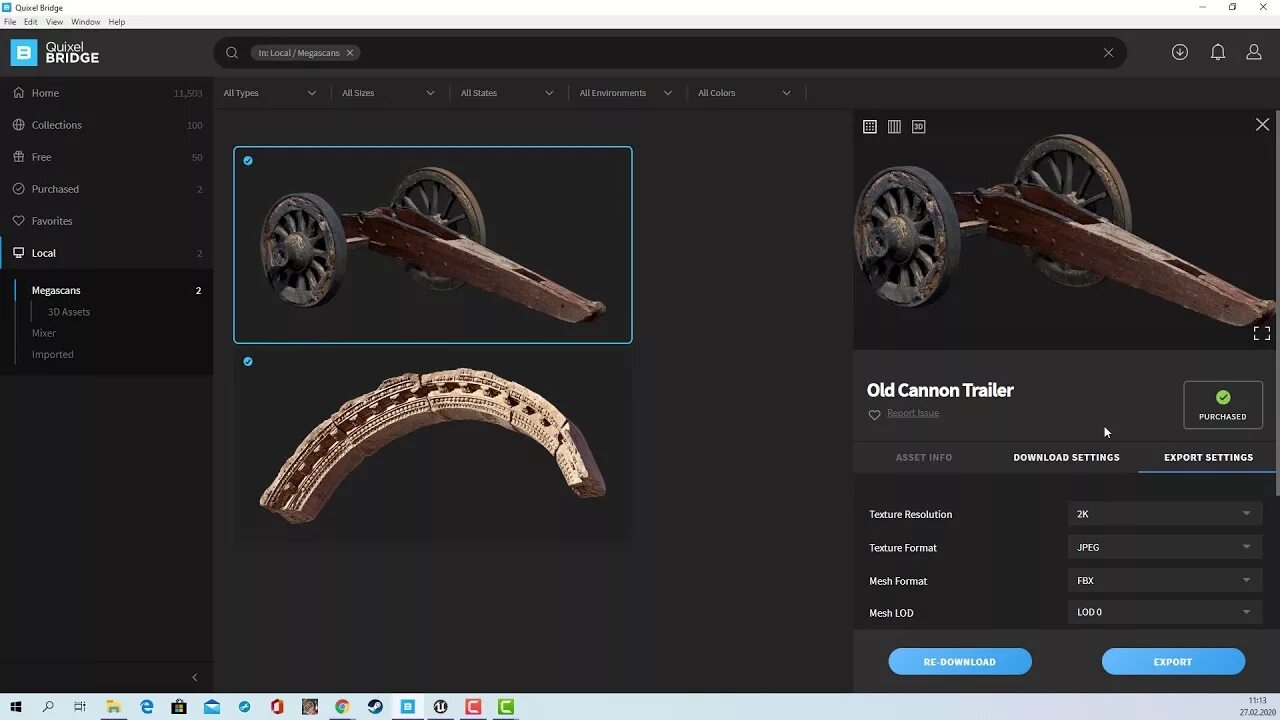Open the Window menu
The image size is (1280, 720).
[x=86, y=22]
